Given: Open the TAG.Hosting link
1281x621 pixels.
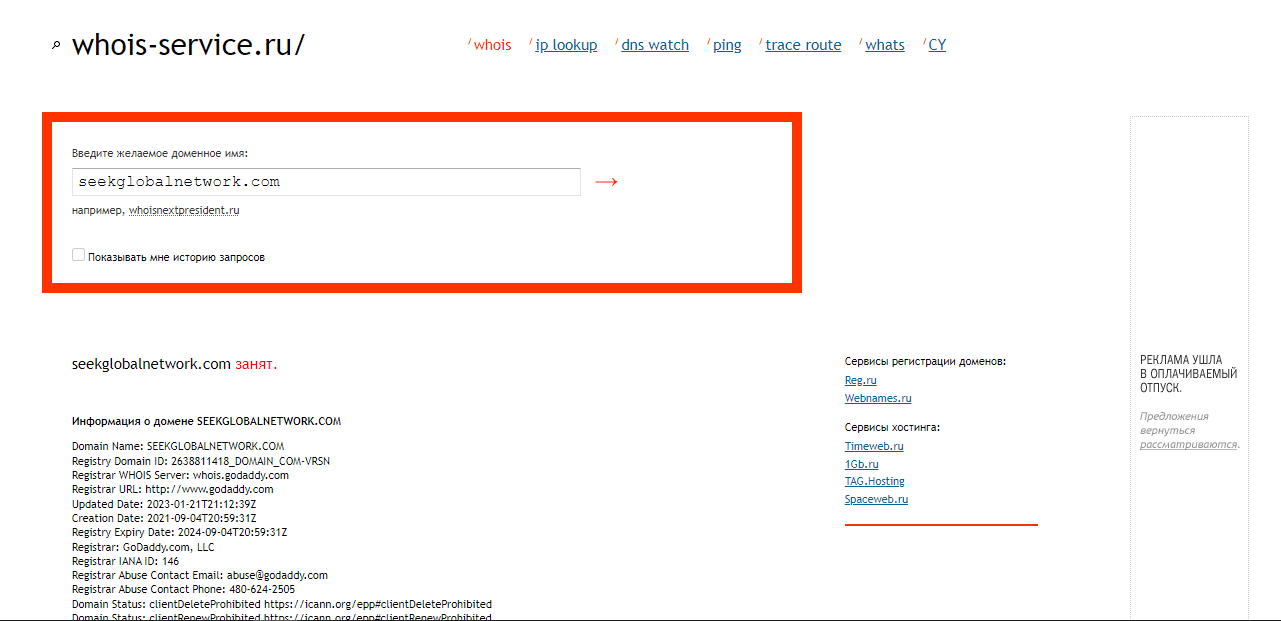Looking at the screenshot, I should click(874, 481).
